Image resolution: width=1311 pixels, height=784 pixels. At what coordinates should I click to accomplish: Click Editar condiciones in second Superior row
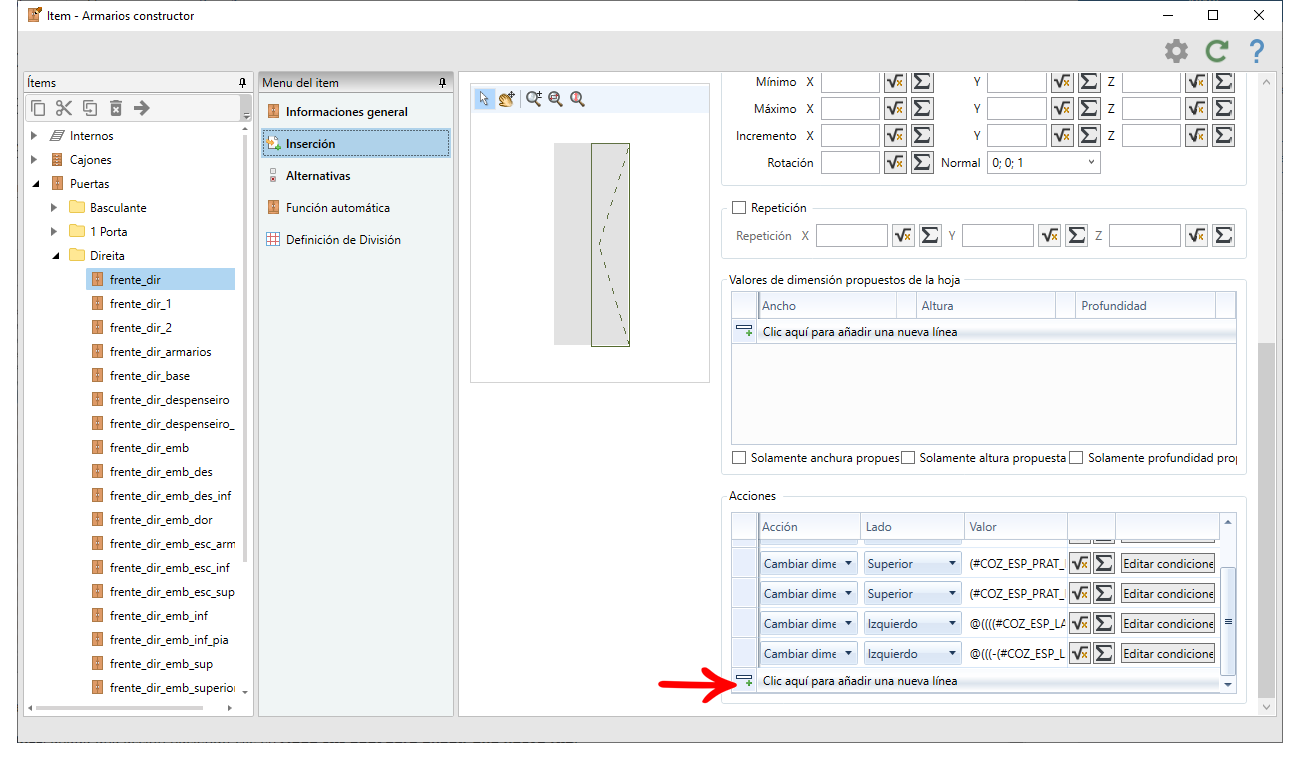1168,594
